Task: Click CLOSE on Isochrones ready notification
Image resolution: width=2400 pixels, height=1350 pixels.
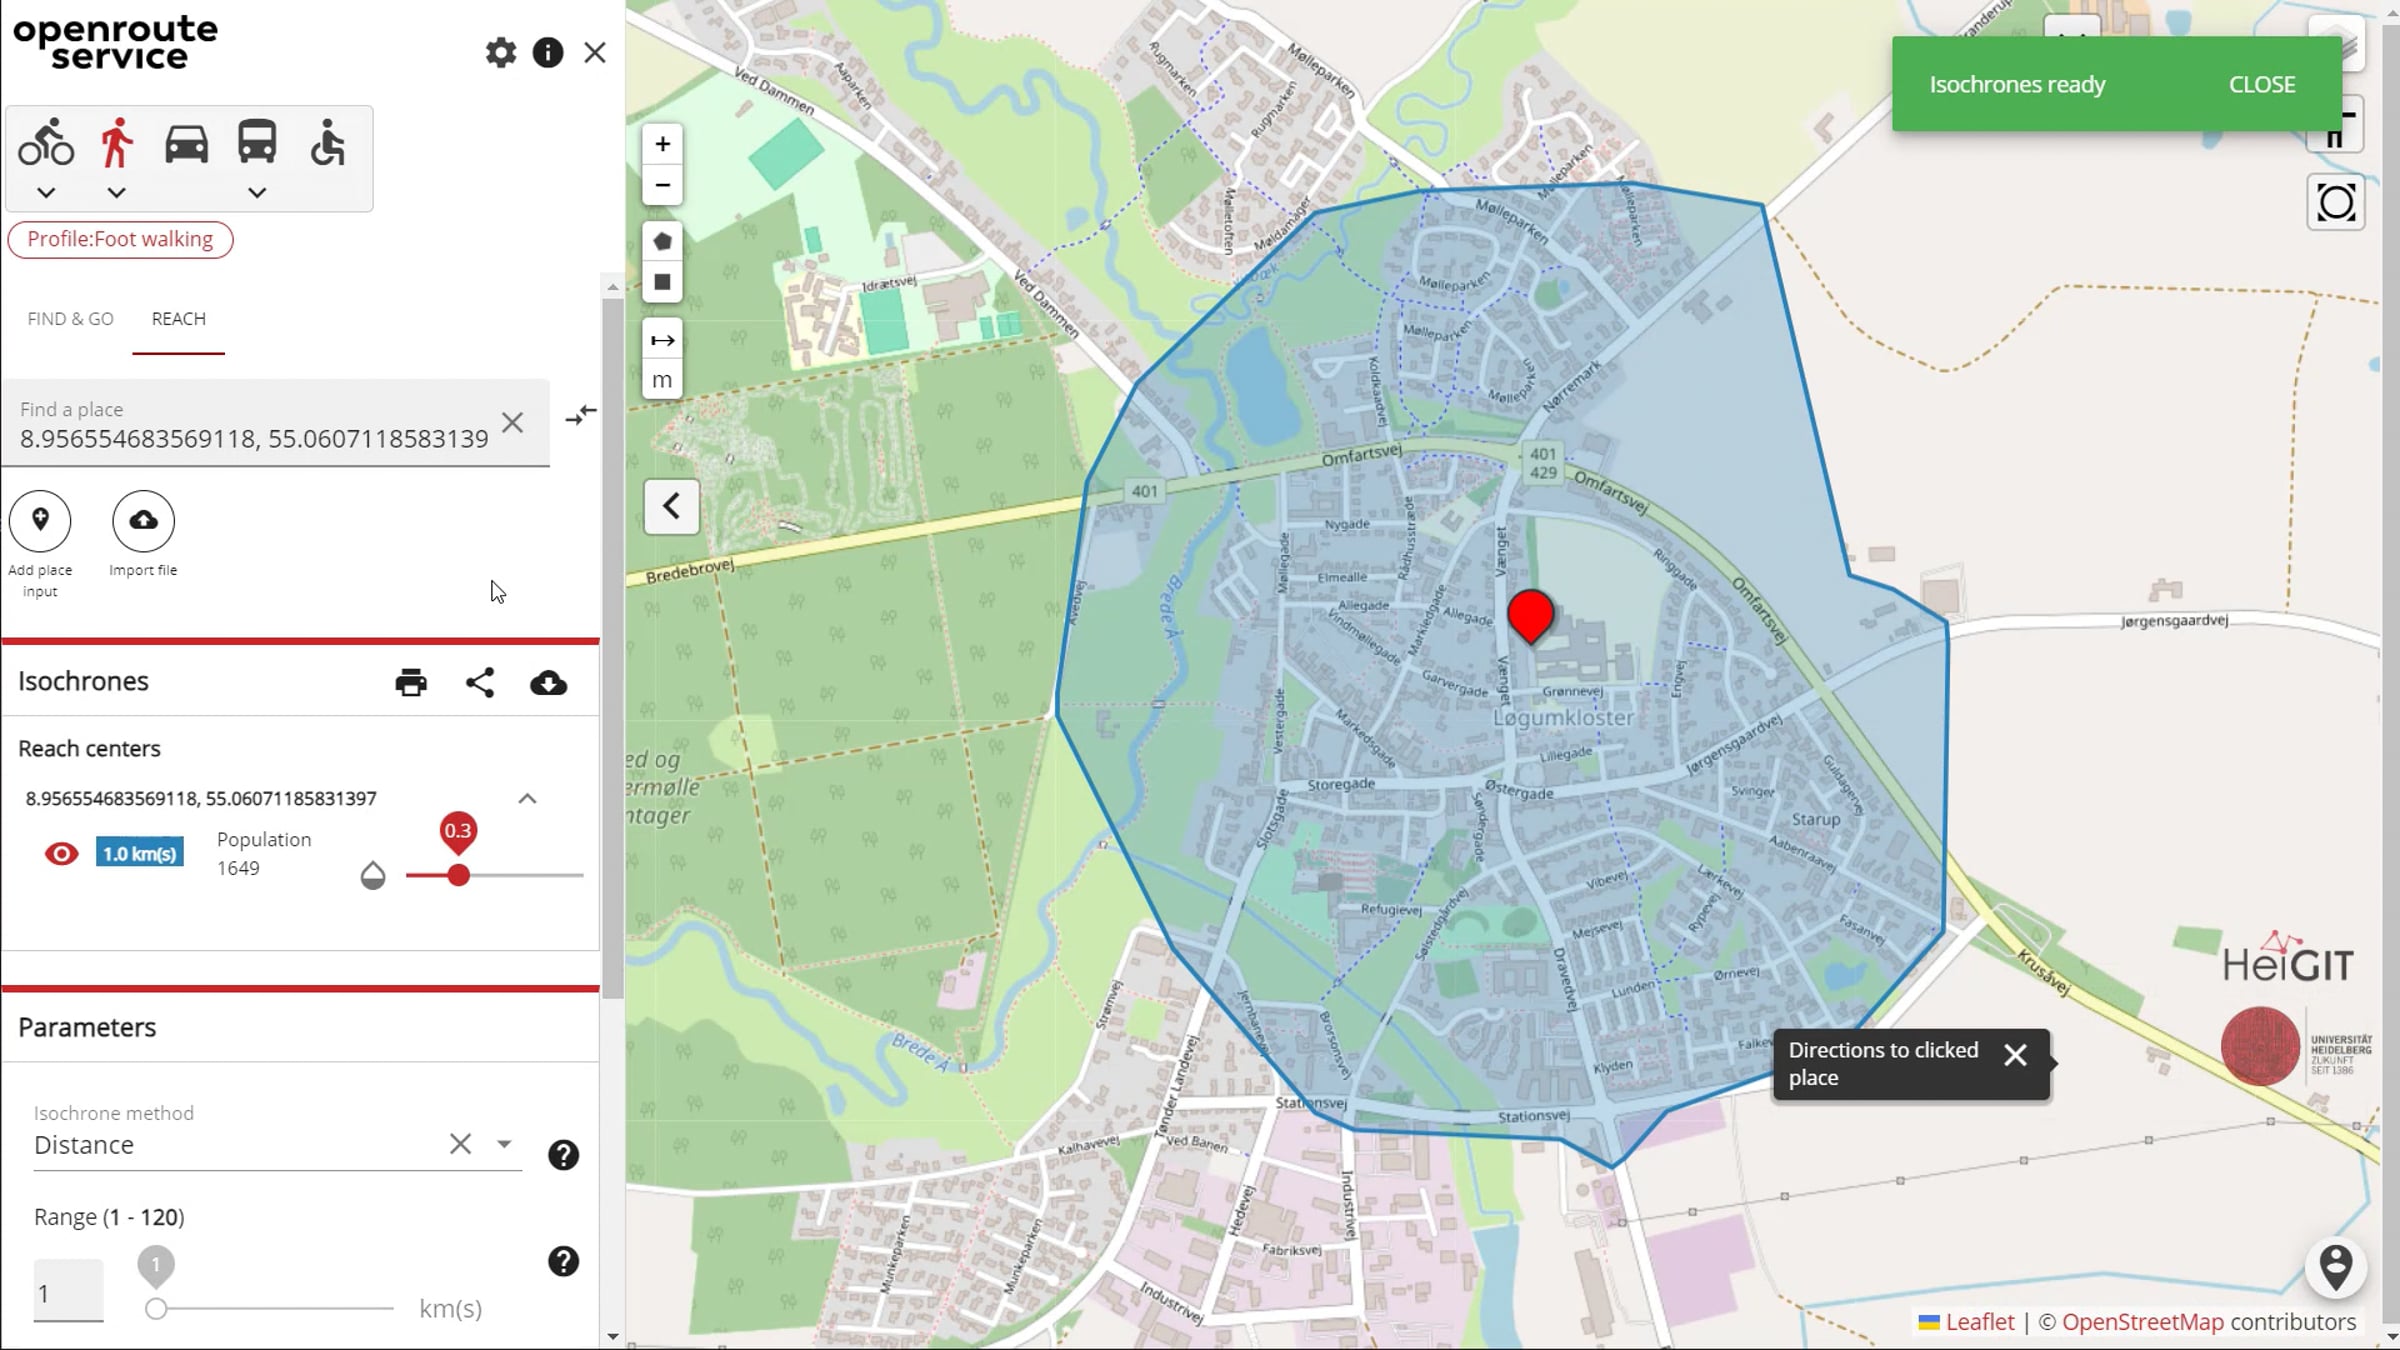Action: point(2261,85)
